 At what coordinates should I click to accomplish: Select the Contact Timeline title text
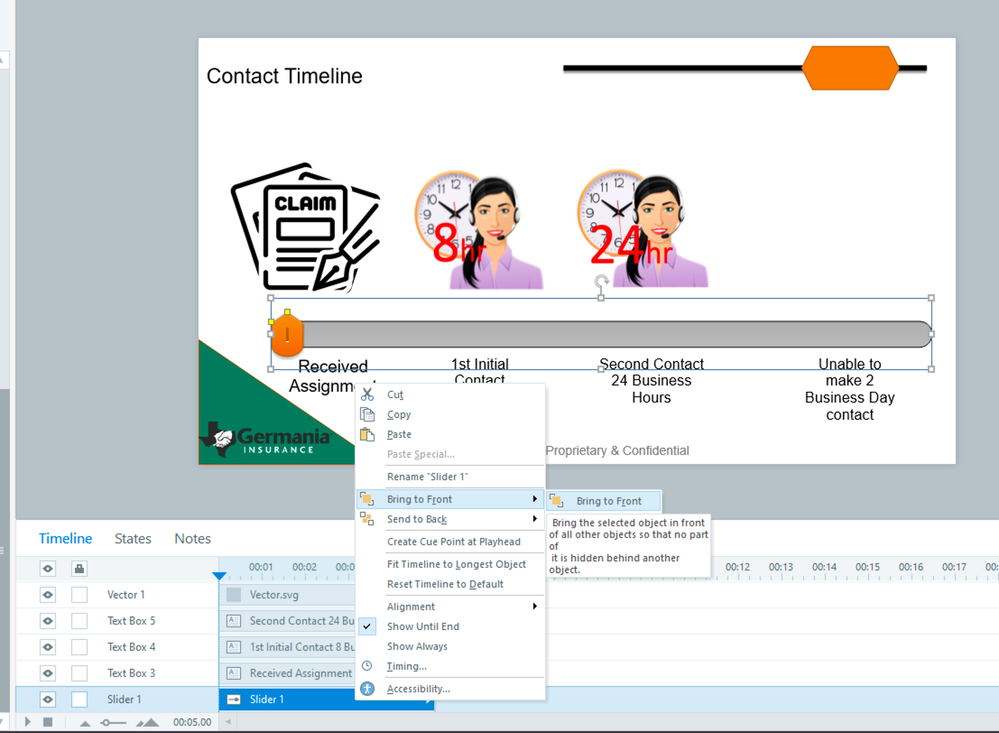[284, 76]
